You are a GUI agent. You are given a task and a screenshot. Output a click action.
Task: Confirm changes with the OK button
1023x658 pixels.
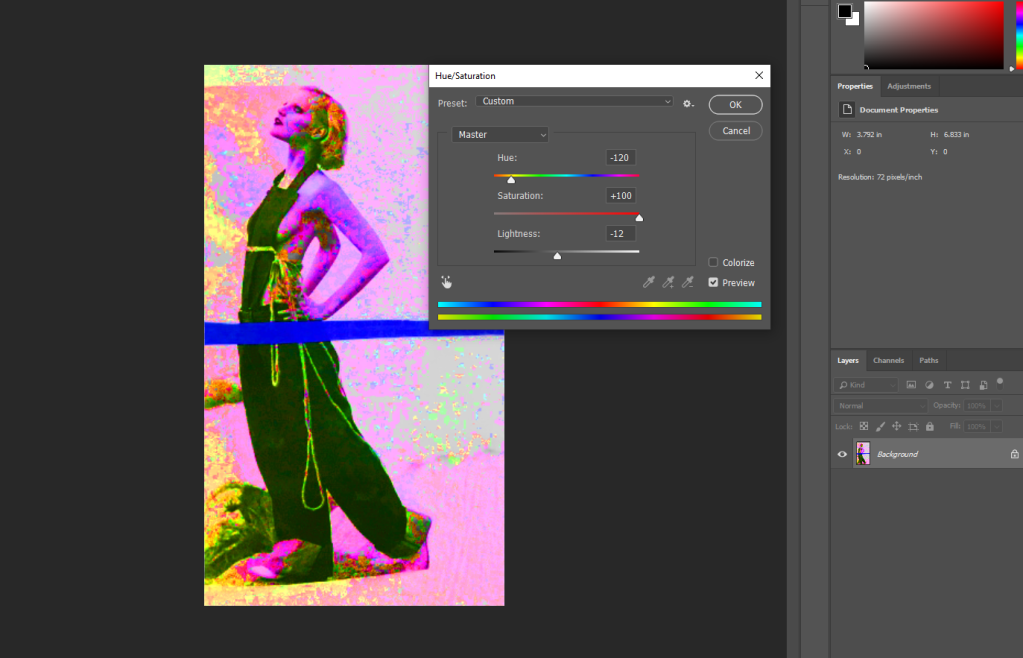tap(735, 105)
